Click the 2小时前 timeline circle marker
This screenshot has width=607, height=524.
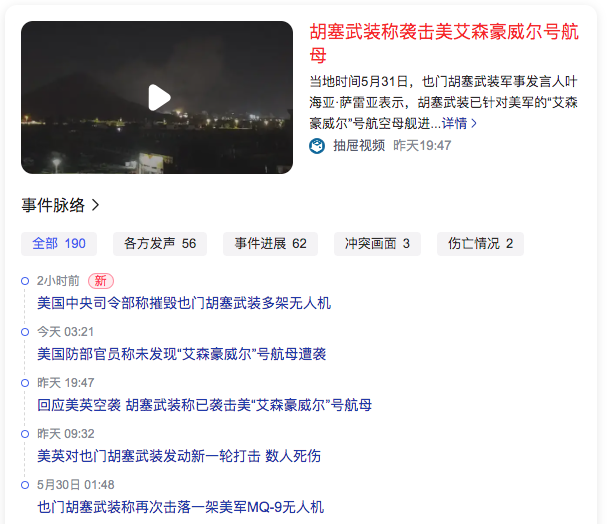[x=25, y=281]
